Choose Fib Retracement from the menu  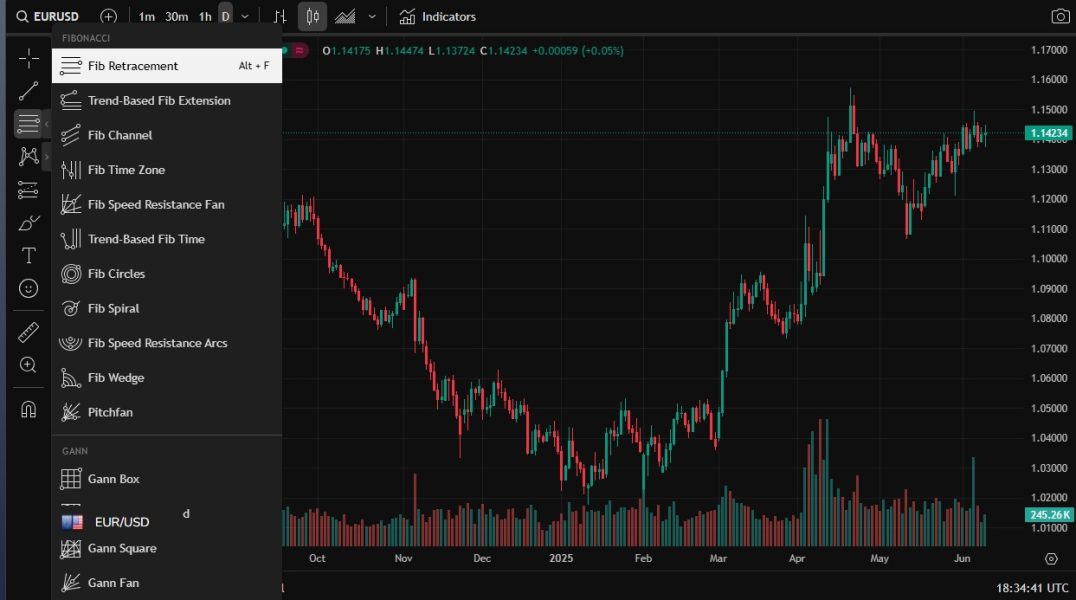pyautogui.click(x=133, y=66)
